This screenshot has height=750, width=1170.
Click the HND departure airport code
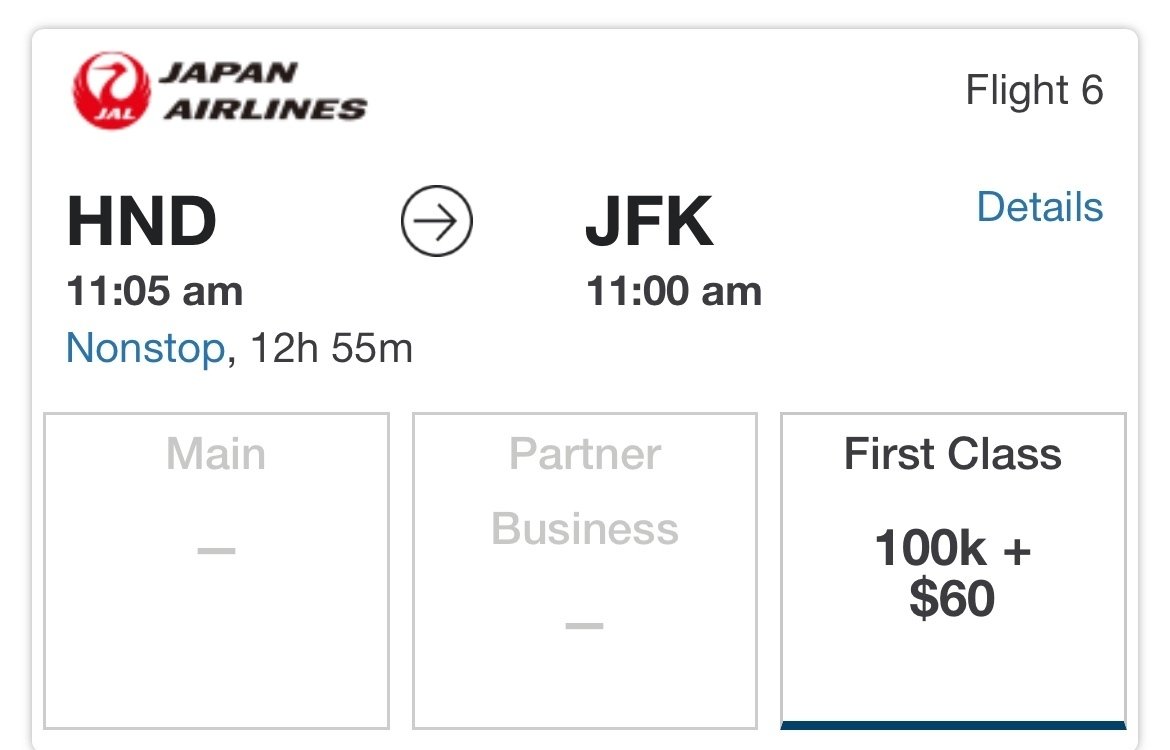(142, 222)
